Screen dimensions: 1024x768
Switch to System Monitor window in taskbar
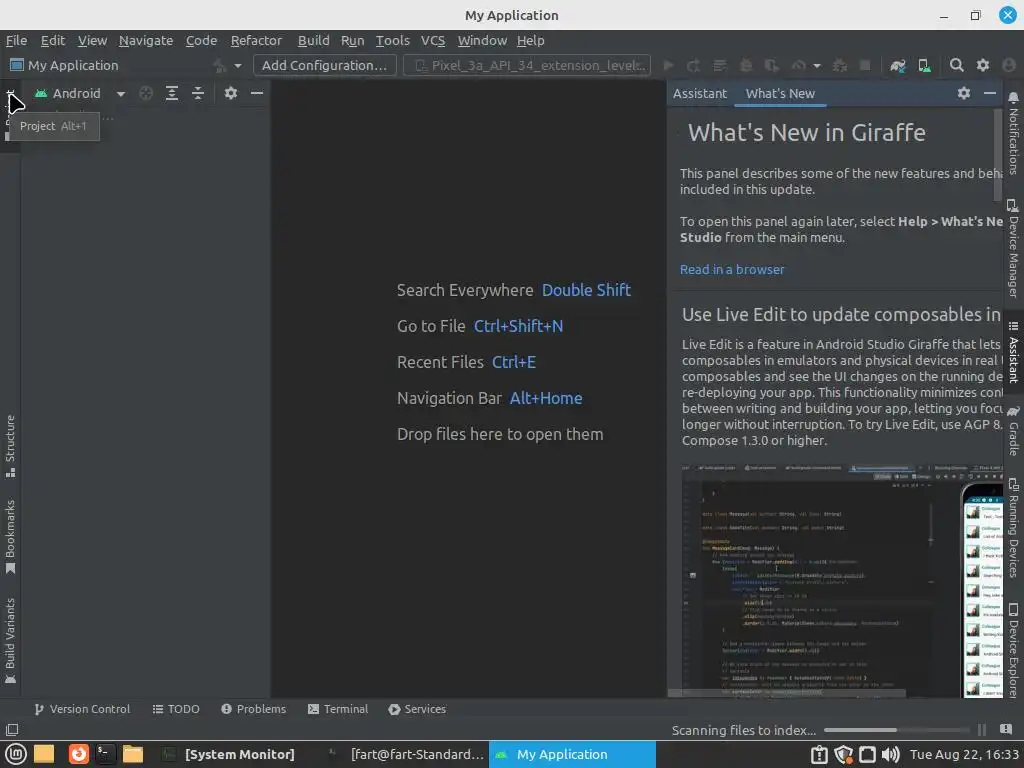(229, 754)
